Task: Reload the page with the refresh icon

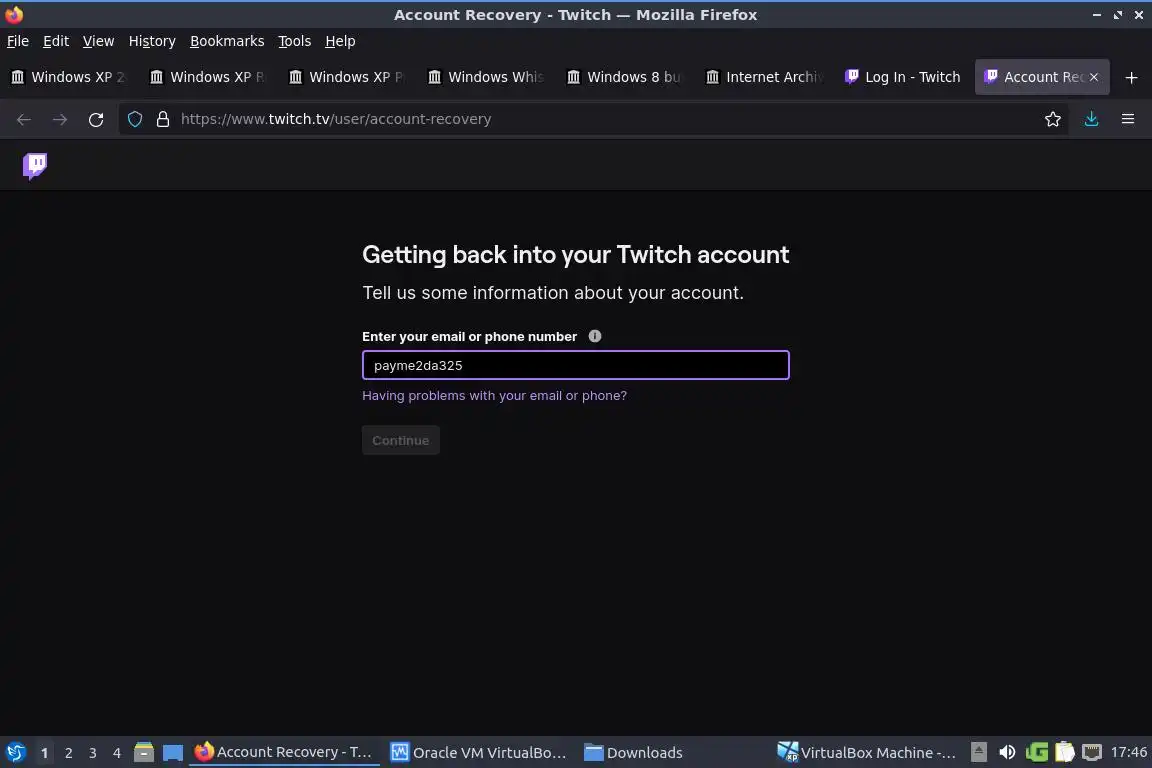Action: point(96,119)
